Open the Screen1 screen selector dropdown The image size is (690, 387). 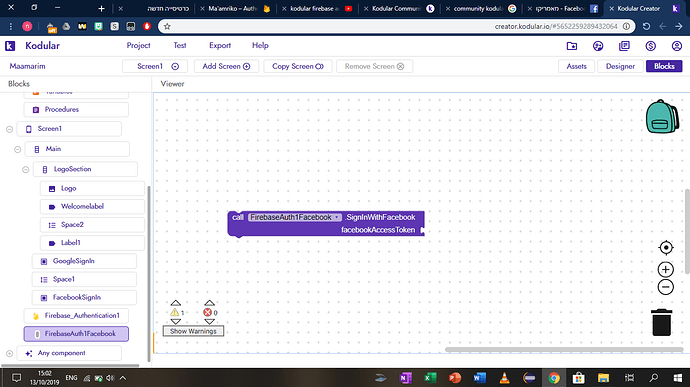tap(155, 66)
